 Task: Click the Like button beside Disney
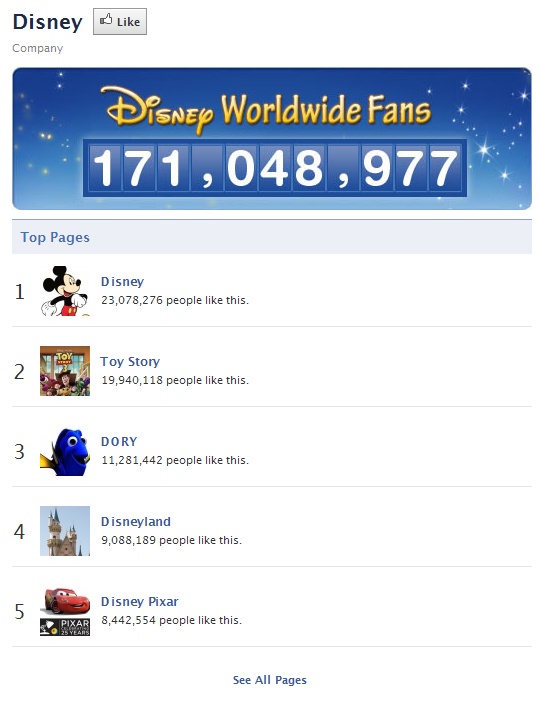[120, 21]
